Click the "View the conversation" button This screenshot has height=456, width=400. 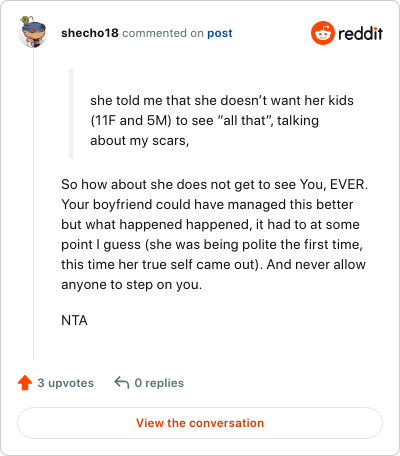200,423
